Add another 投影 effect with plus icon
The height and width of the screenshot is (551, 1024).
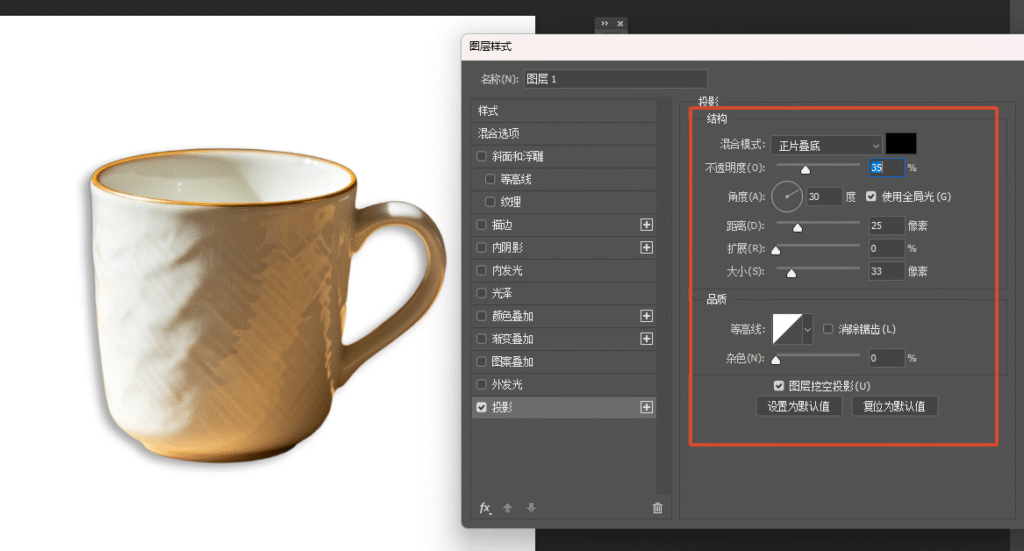pos(647,407)
